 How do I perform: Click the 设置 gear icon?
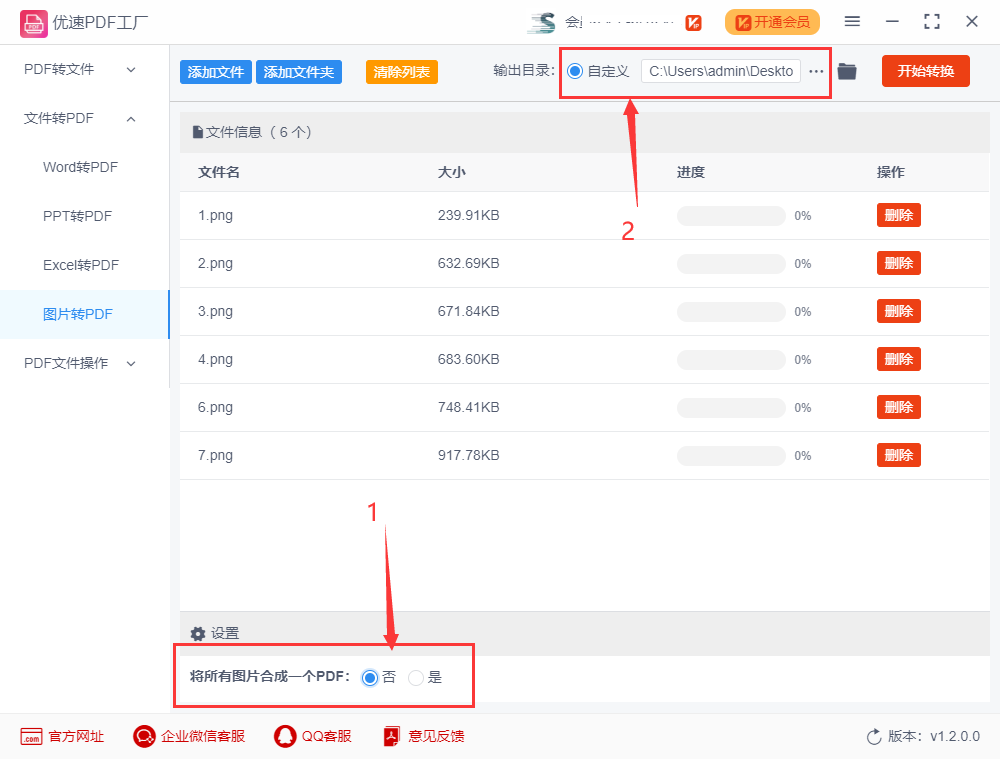click(198, 633)
